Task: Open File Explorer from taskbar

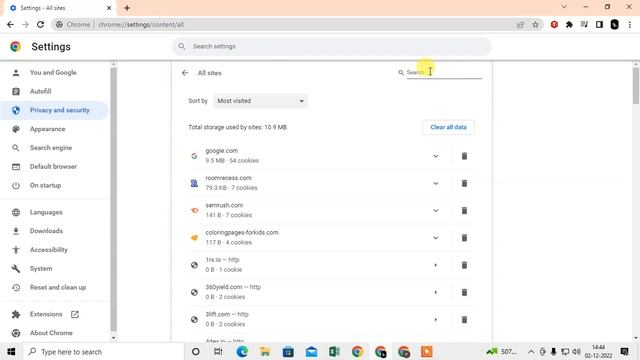Action: pos(265,351)
